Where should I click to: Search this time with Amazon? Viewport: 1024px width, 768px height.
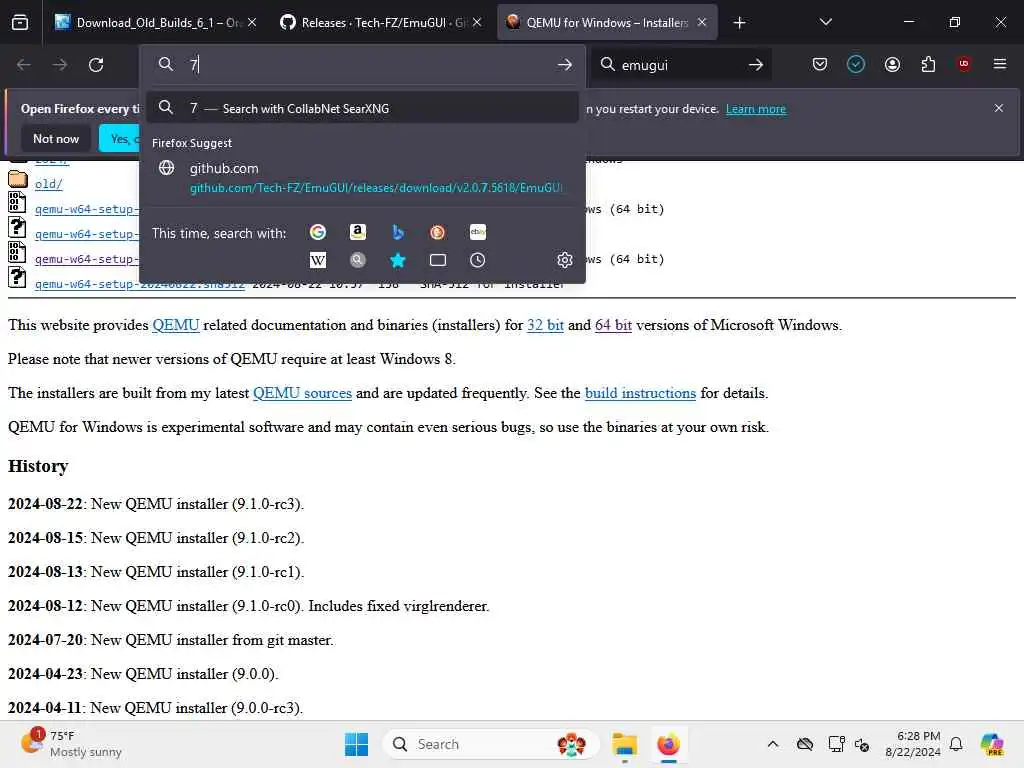pos(358,232)
